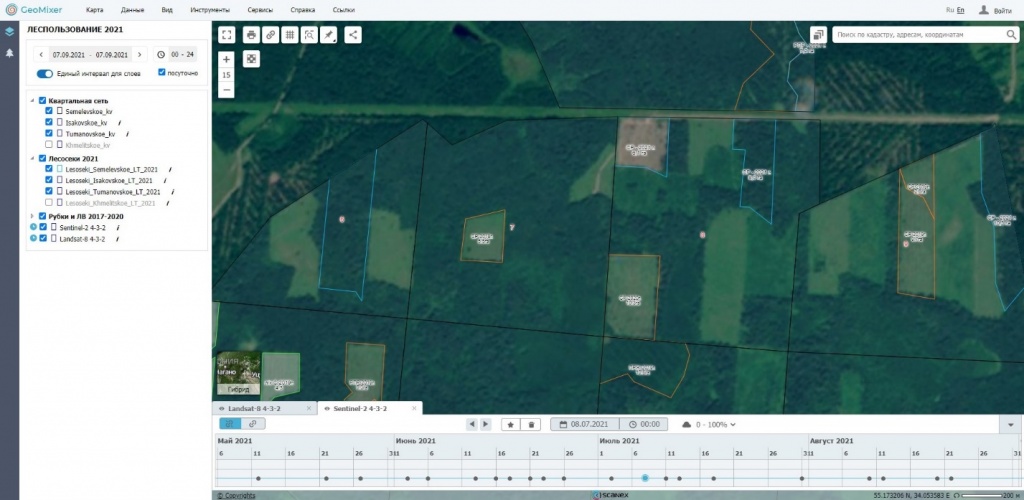
Task: Step to previous timeline image
Action: (472, 424)
